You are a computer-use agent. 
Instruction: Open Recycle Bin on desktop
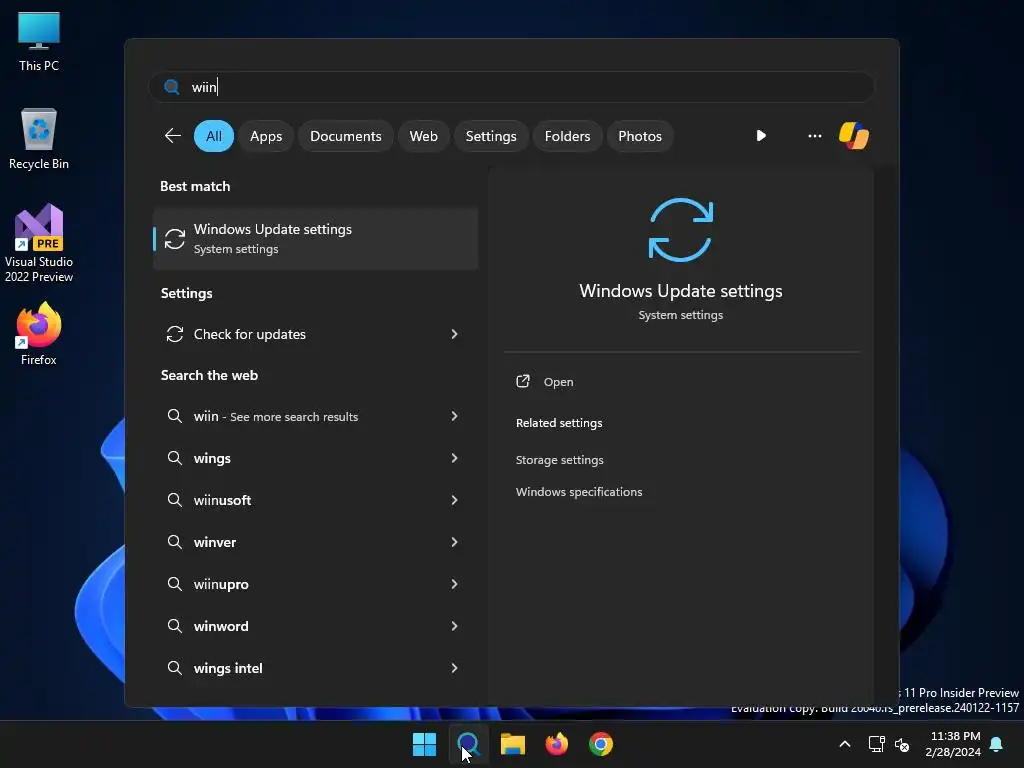coord(39,139)
